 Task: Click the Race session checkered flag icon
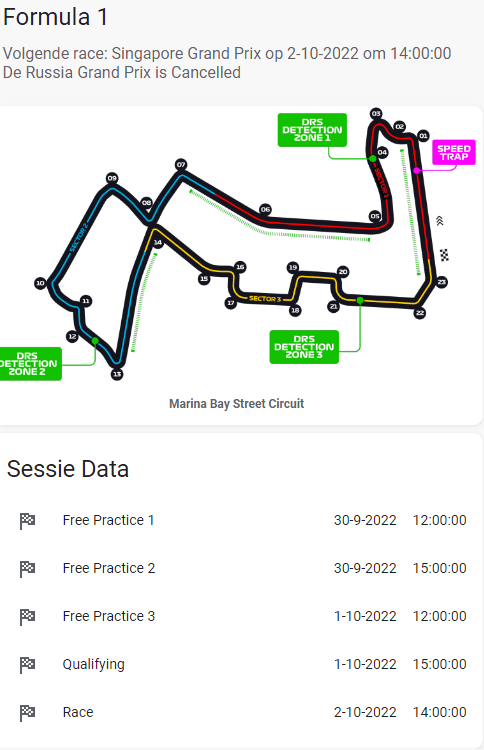coord(27,712)
